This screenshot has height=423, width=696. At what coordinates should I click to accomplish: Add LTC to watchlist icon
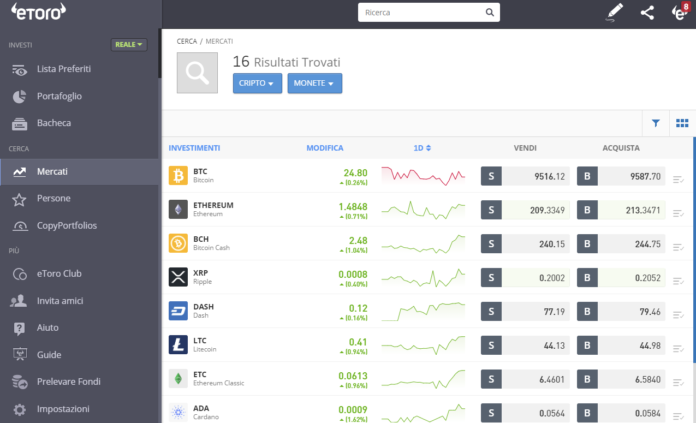point(678,348)
